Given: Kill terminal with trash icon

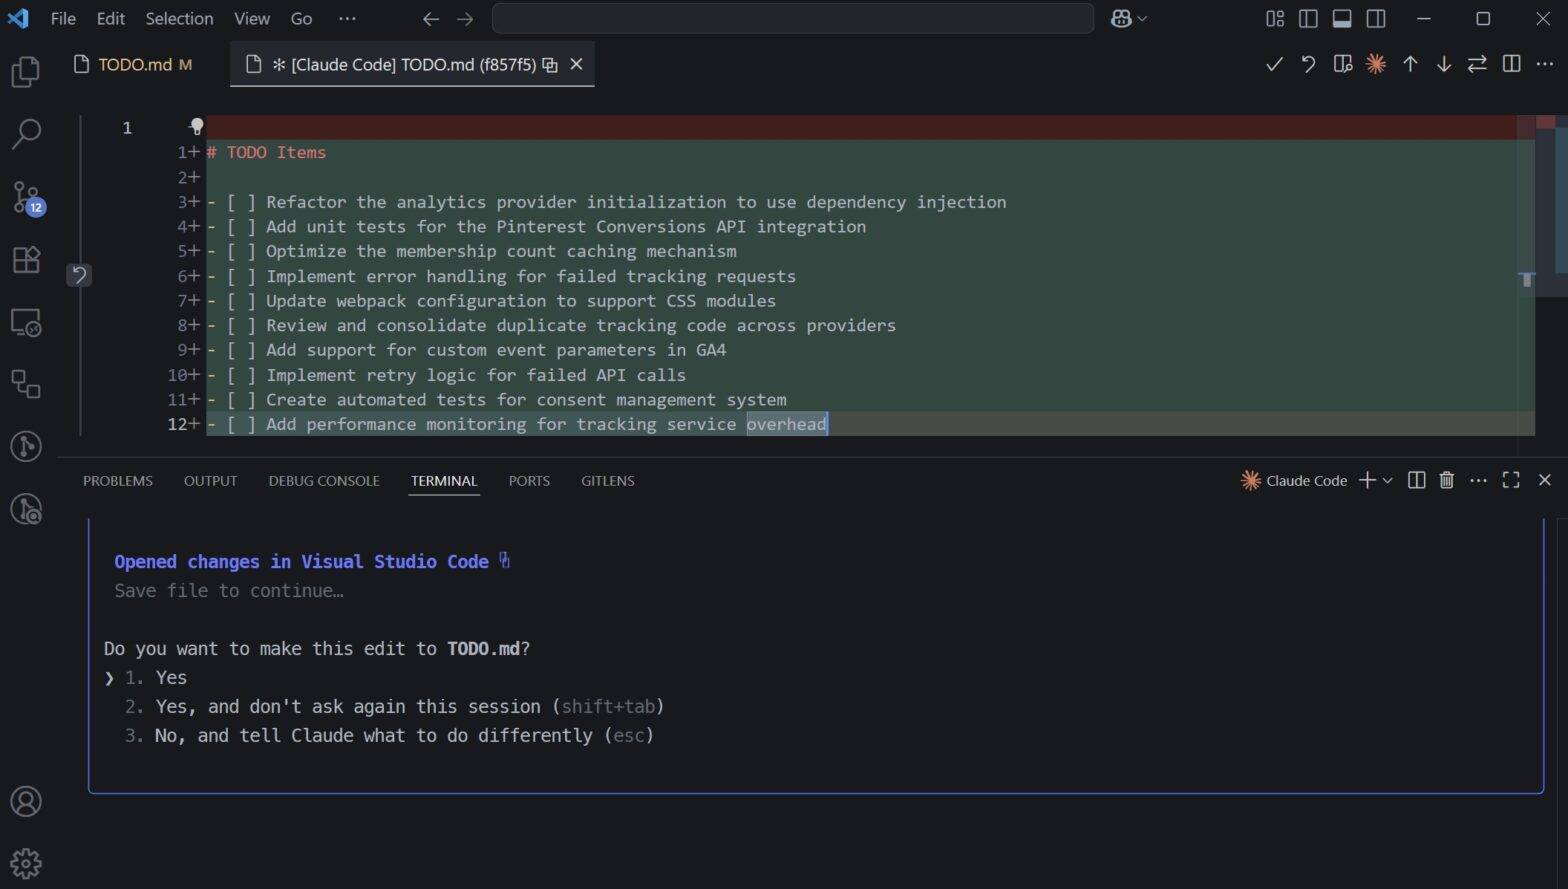Looking at the screenshot, I should (x=1446, y=481).
